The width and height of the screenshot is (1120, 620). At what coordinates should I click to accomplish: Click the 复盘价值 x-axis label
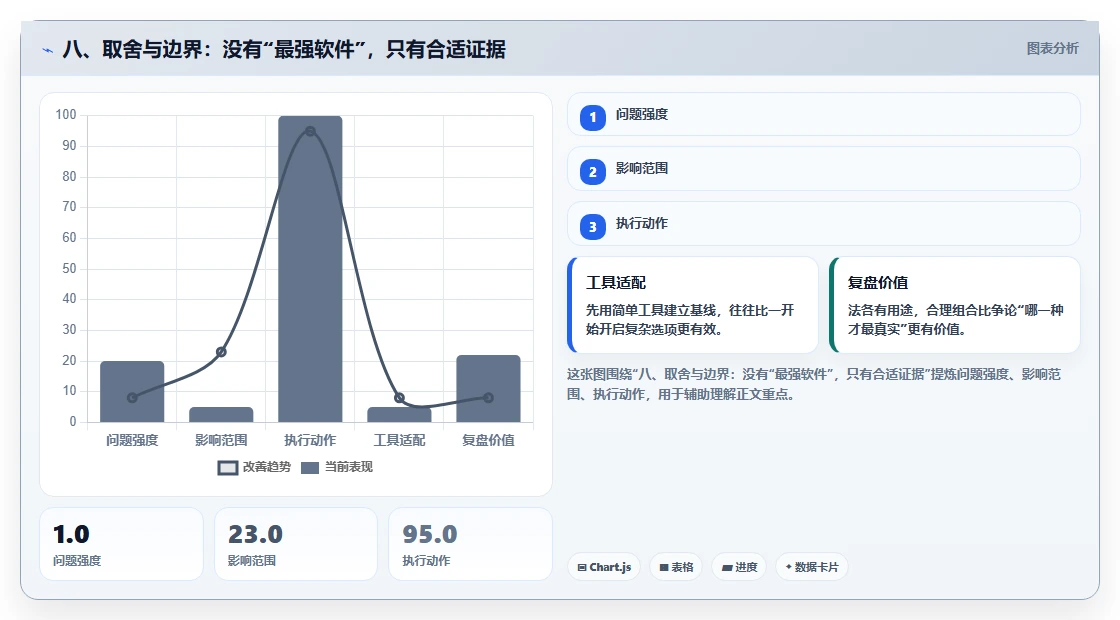pos(489,441)
